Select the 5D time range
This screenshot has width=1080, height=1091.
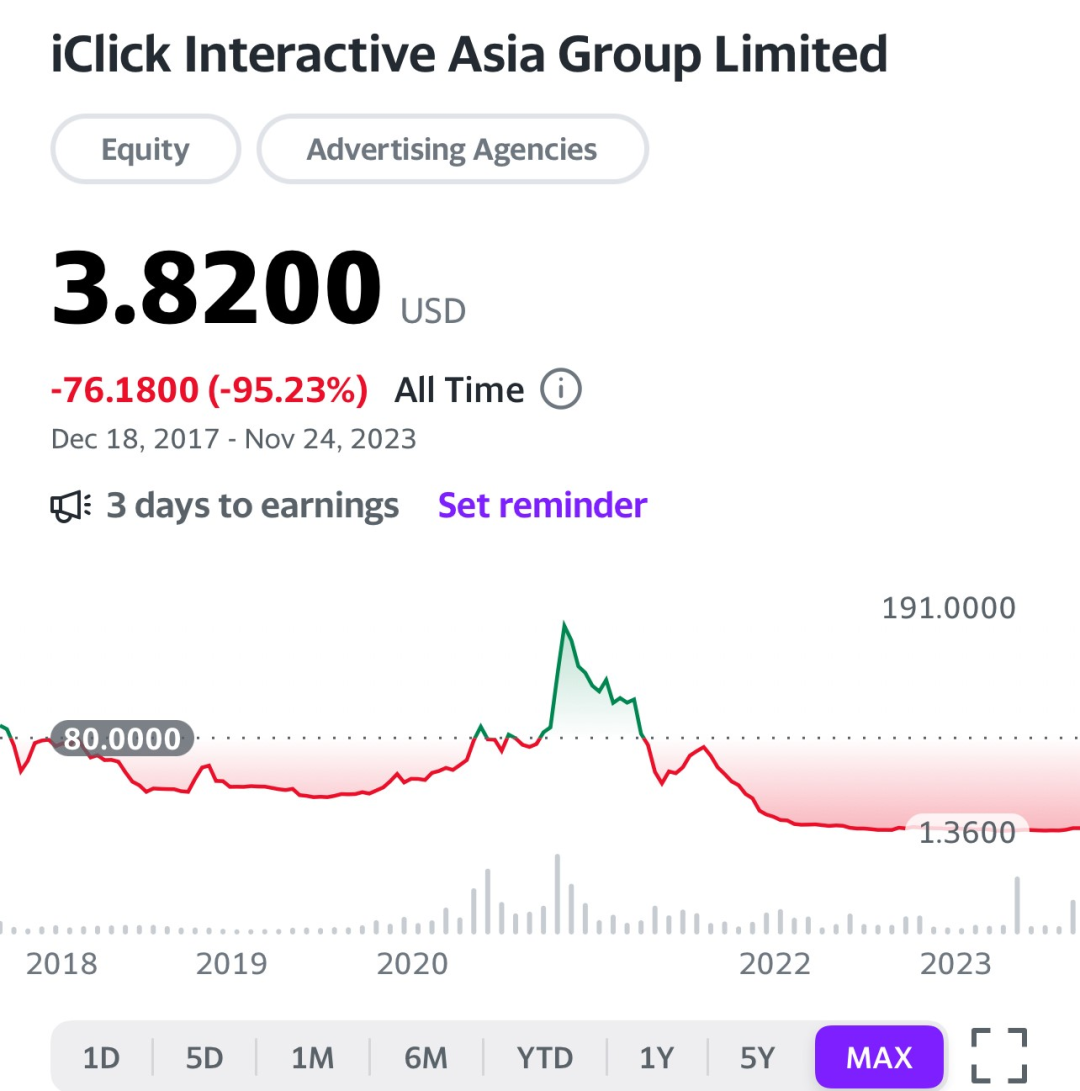pyautogui.click(x=204, y=1058)
